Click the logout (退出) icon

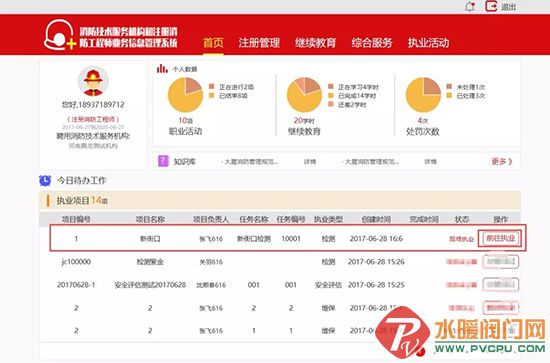(x=491, y=6)
